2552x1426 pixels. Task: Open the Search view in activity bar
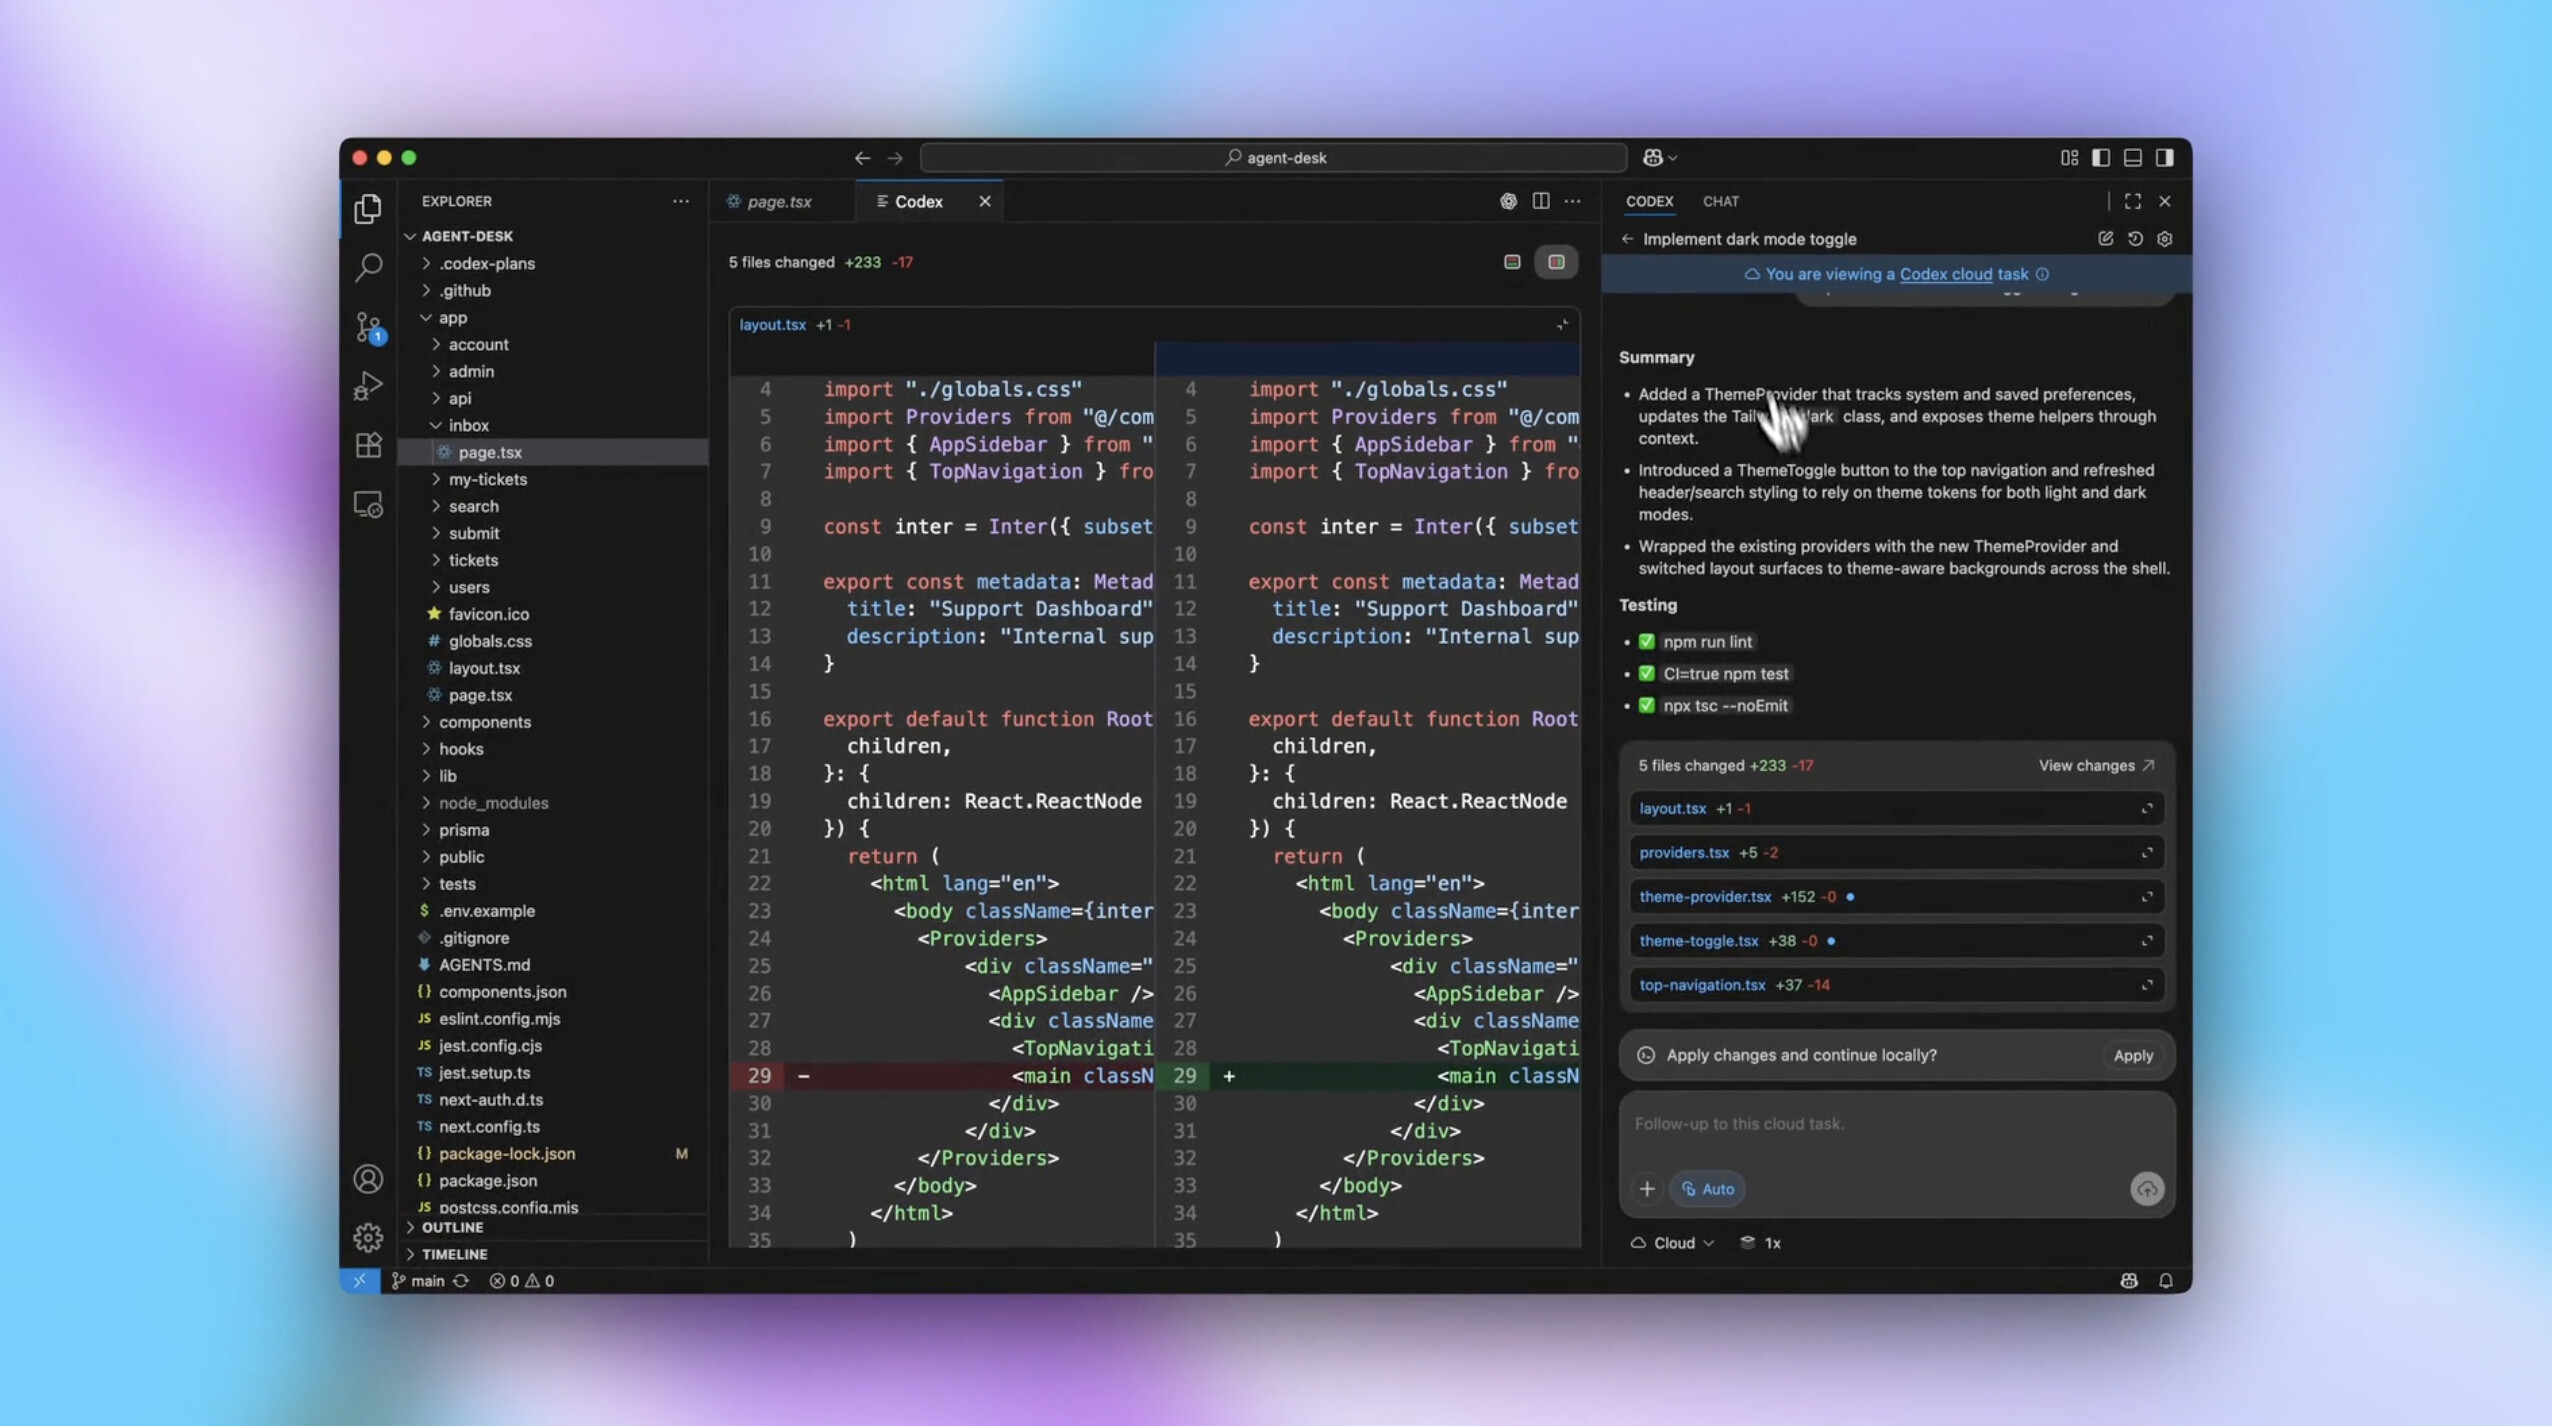click(369, 266)
